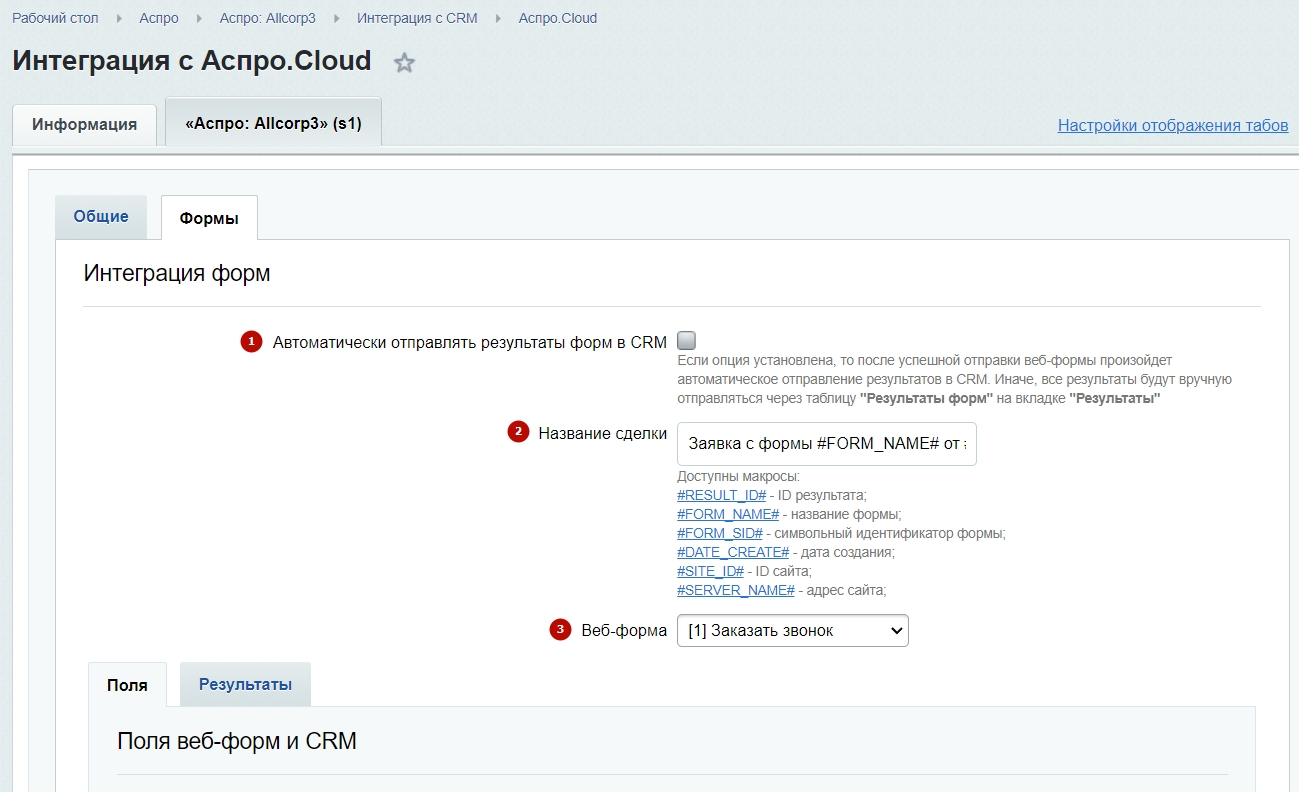Open the Аспро: Allcorp3 breadcrumb
The image size is (1299, 792).
[x=267, y=18]
